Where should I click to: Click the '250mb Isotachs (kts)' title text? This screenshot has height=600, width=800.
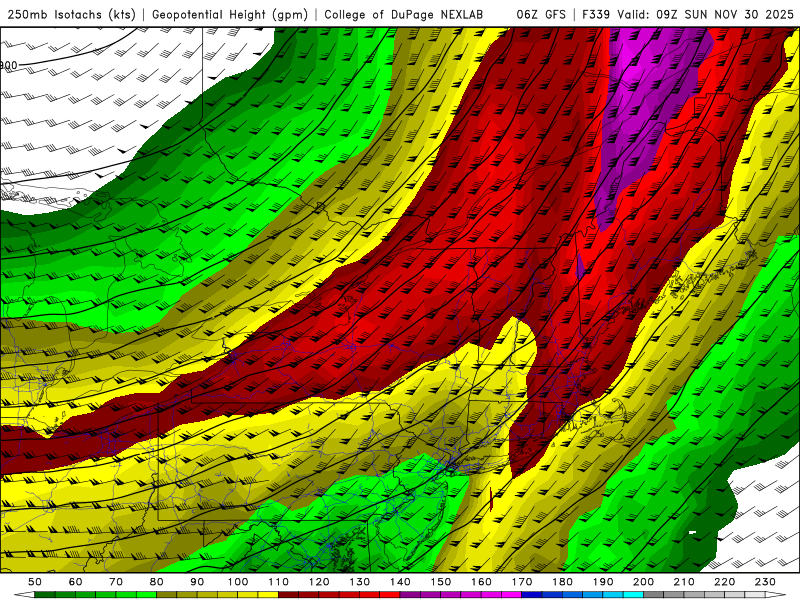71,15
